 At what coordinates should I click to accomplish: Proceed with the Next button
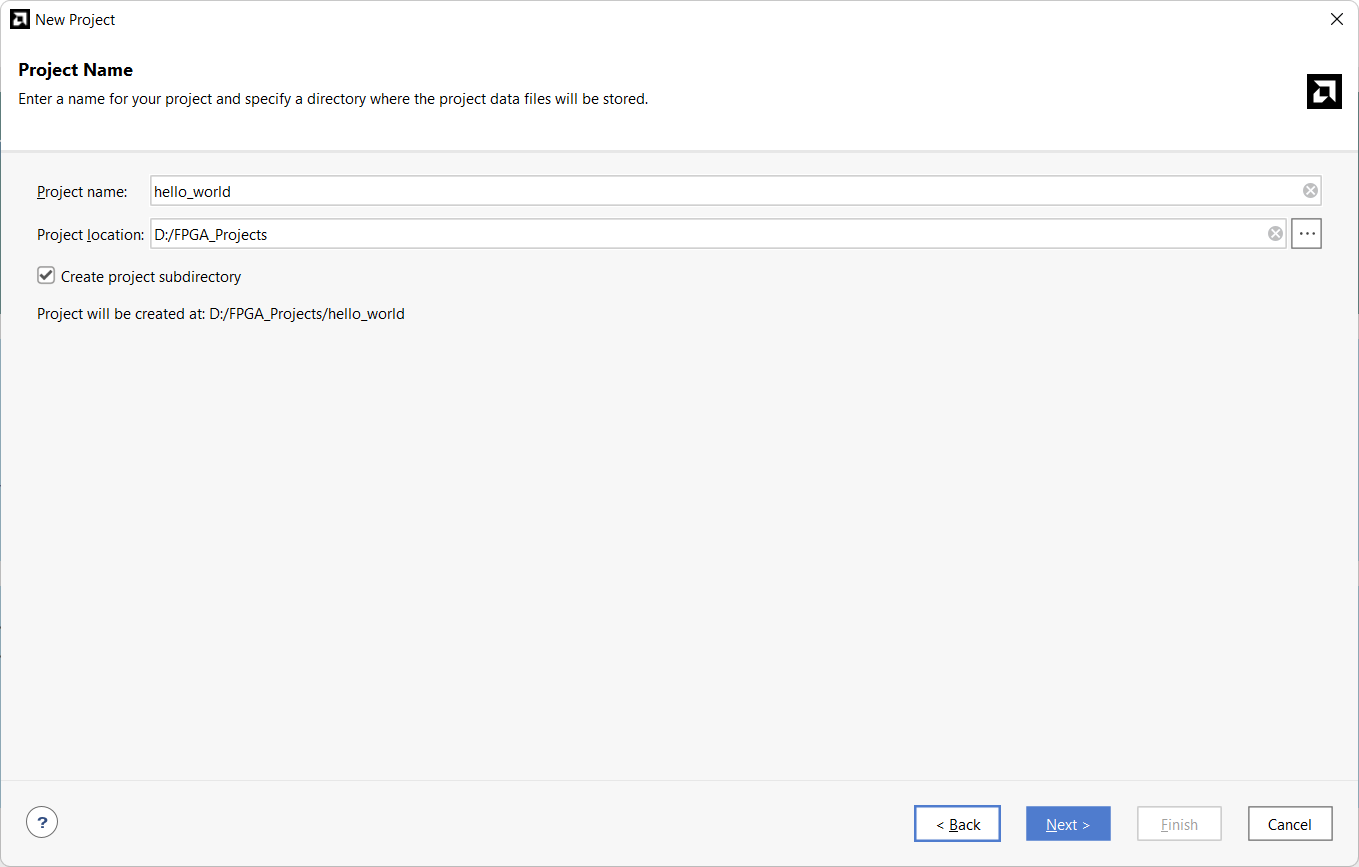pos(1068,824)
